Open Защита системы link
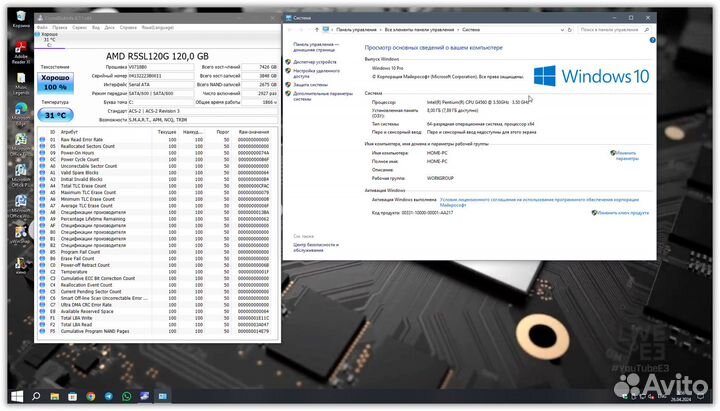Screen dimensions: 720x411 point(310,85)
